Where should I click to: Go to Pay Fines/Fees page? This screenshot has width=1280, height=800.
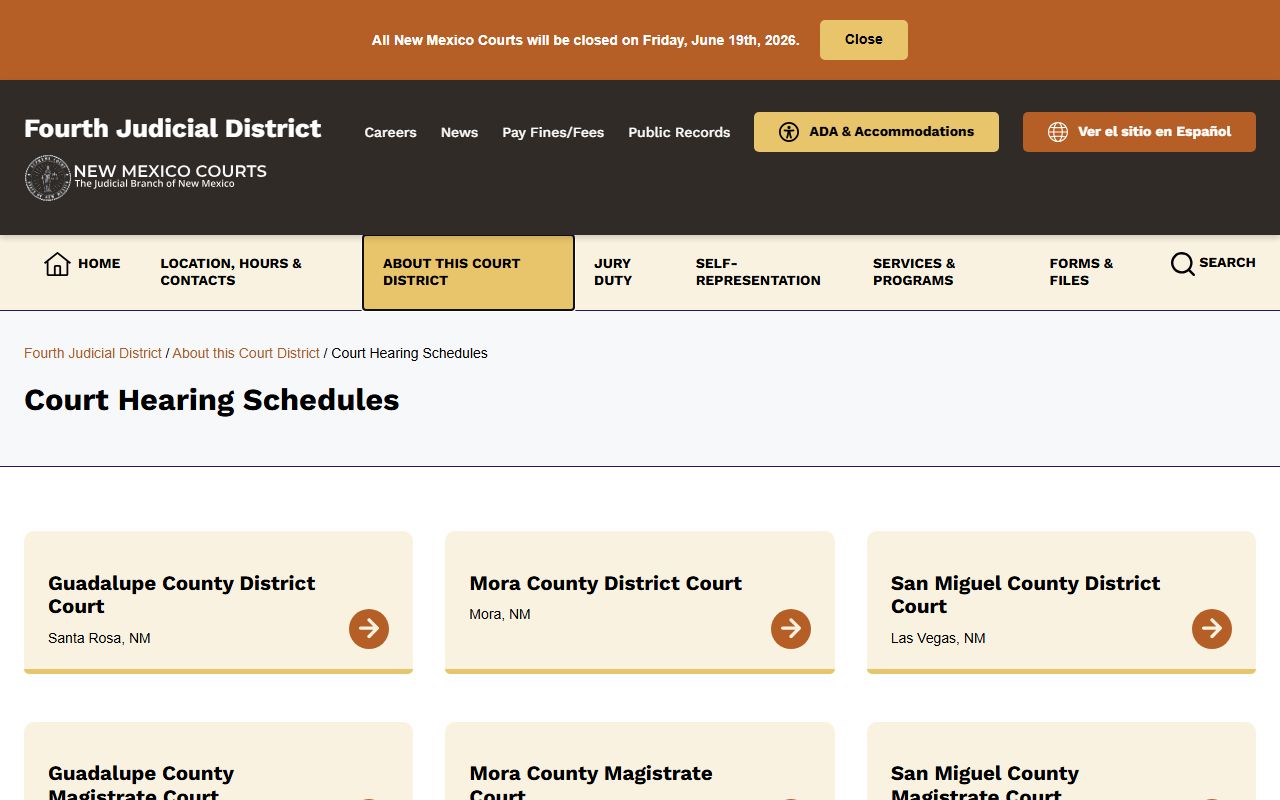[x=553, y=132]
